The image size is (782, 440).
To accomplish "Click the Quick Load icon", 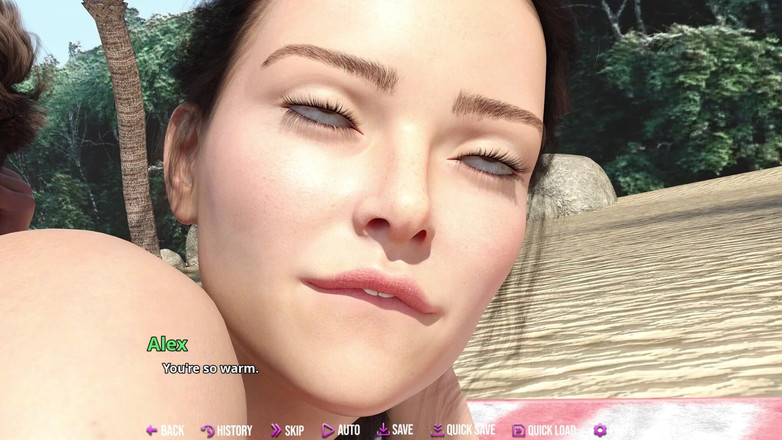I will tap(518, 431).
